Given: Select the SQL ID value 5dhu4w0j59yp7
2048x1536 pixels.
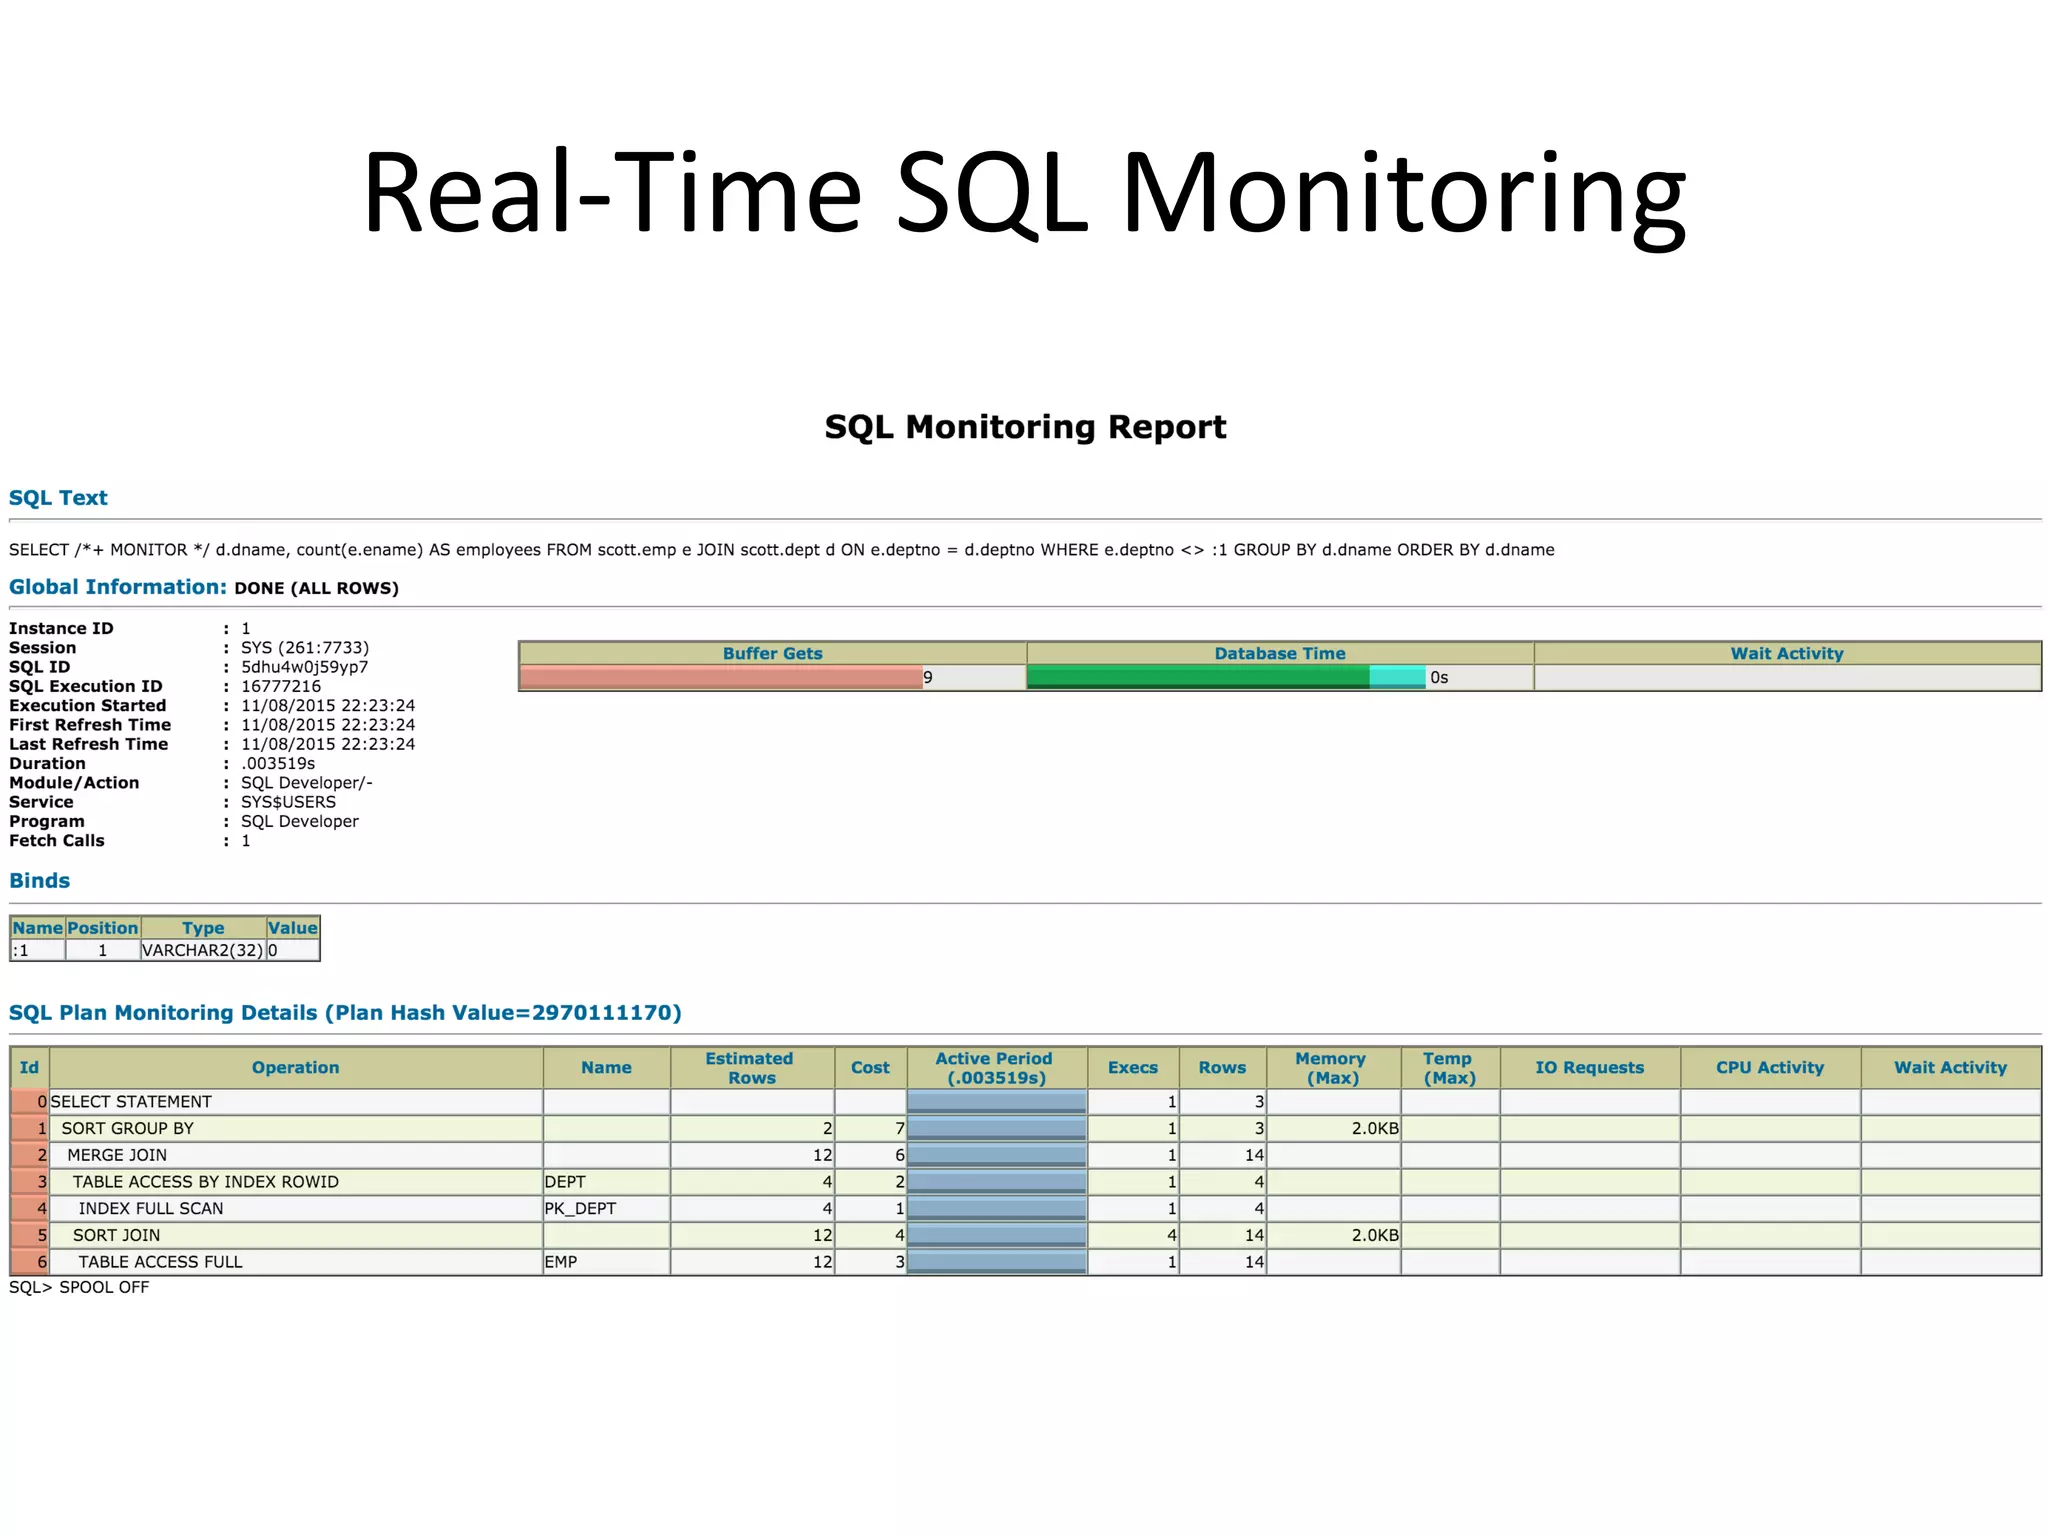Looking at the screenshot, I should coord(304,667).
